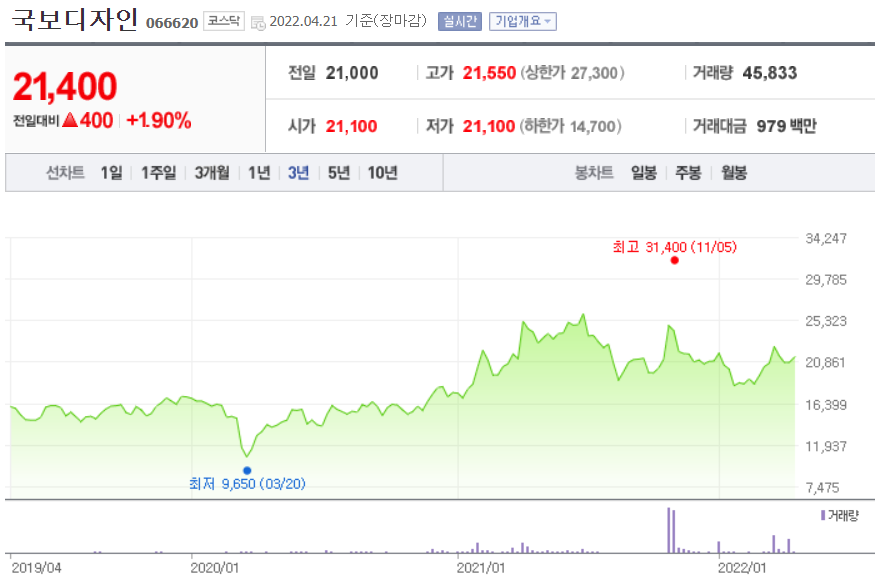
Task: Click the 거래량 legend in volume chart
Action: (x=840, y=515)
